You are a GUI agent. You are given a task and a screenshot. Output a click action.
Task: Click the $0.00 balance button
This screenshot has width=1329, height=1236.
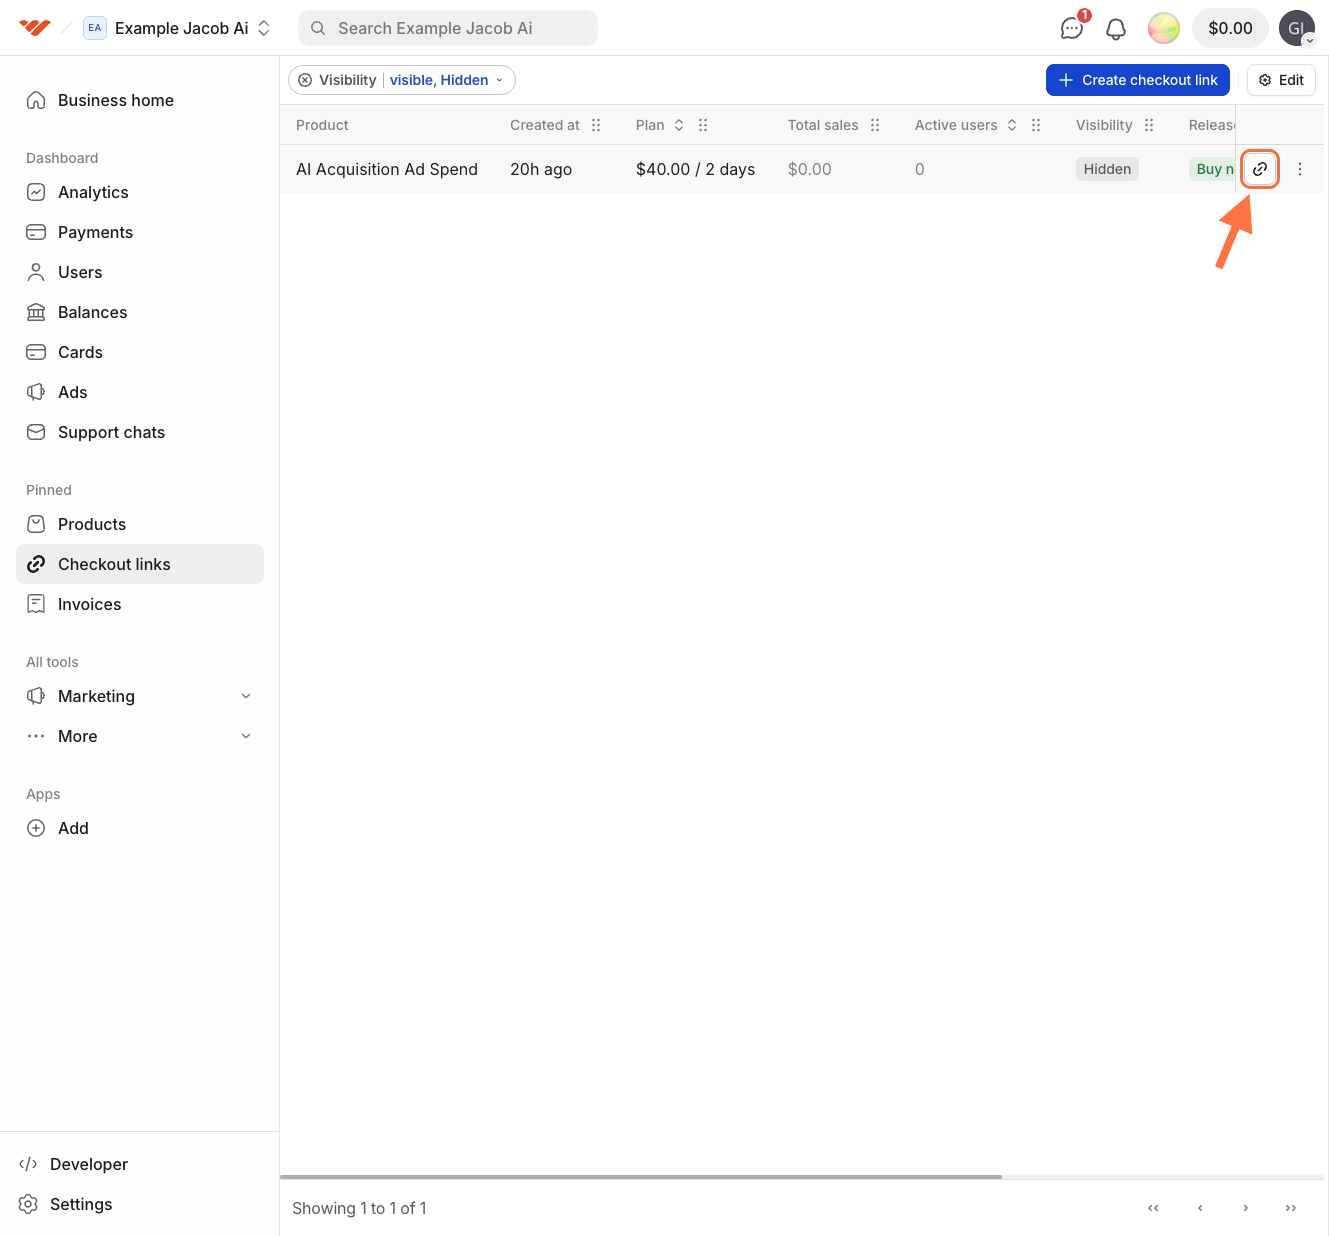1230,28
